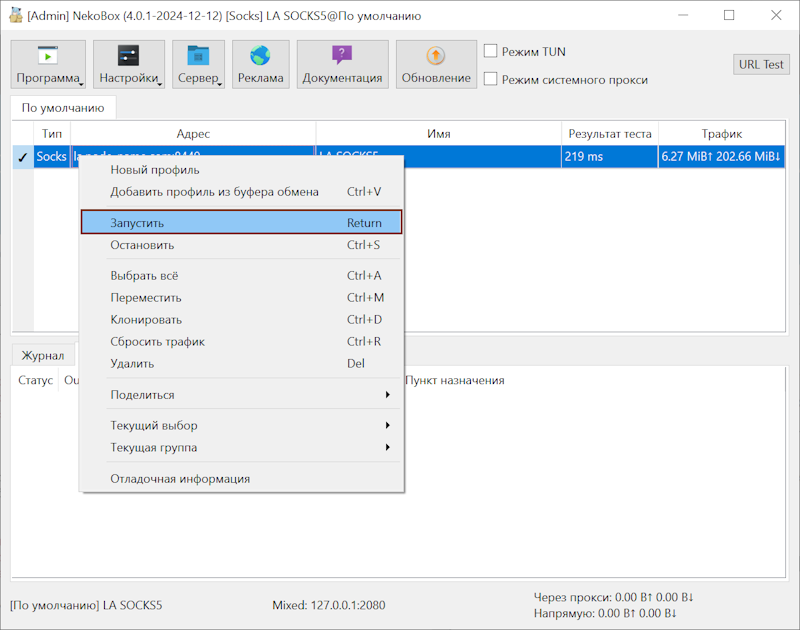Click the Реклама globe icon

pos(260,56)
